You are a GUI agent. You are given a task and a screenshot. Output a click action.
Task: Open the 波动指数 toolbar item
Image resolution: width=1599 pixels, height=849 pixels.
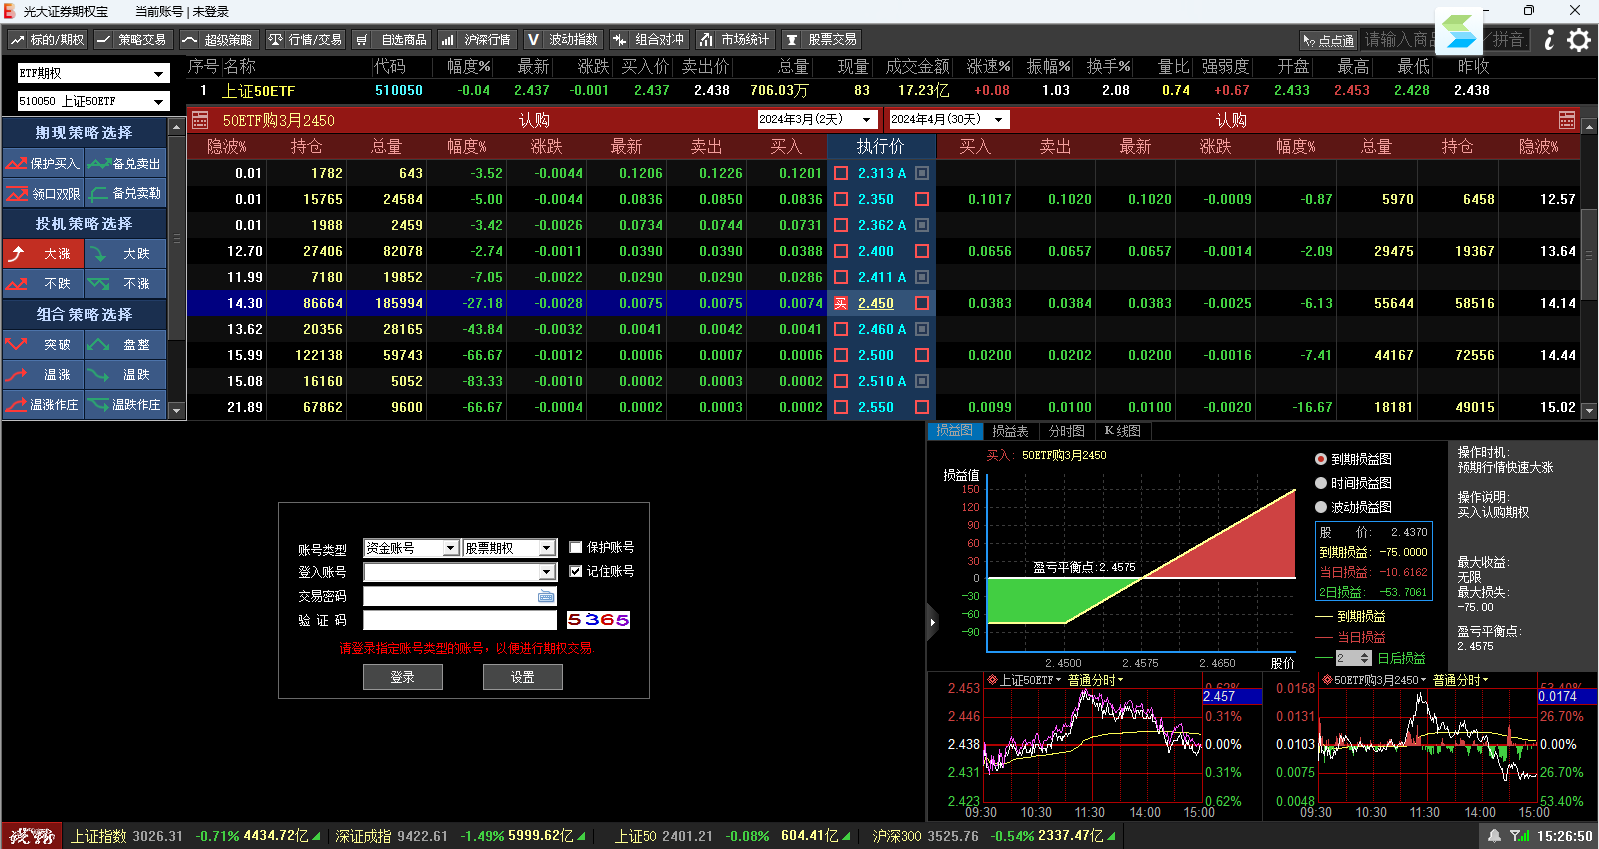[563, 40]
